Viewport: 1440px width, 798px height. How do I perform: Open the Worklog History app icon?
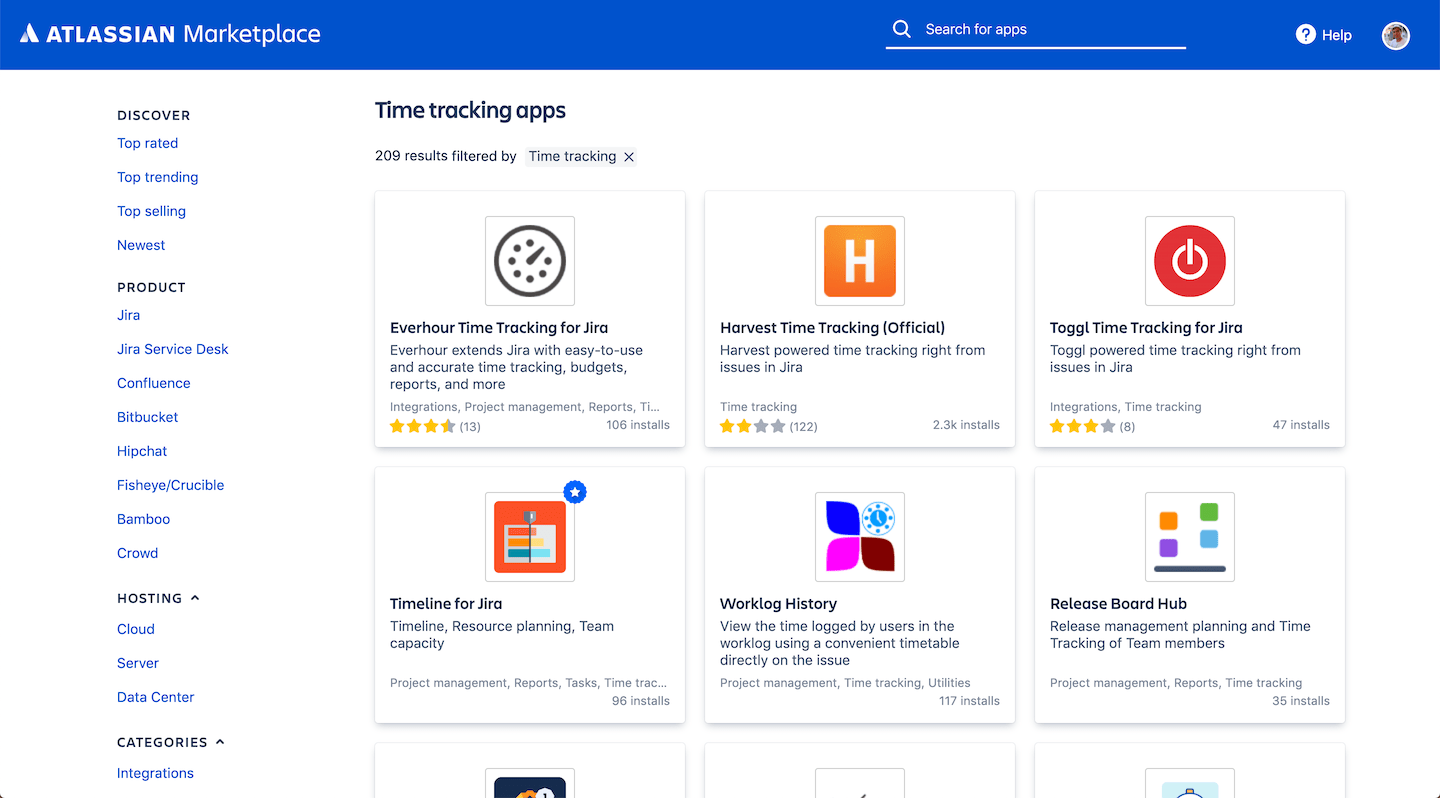pyautogui.click(x=860, y=537)
